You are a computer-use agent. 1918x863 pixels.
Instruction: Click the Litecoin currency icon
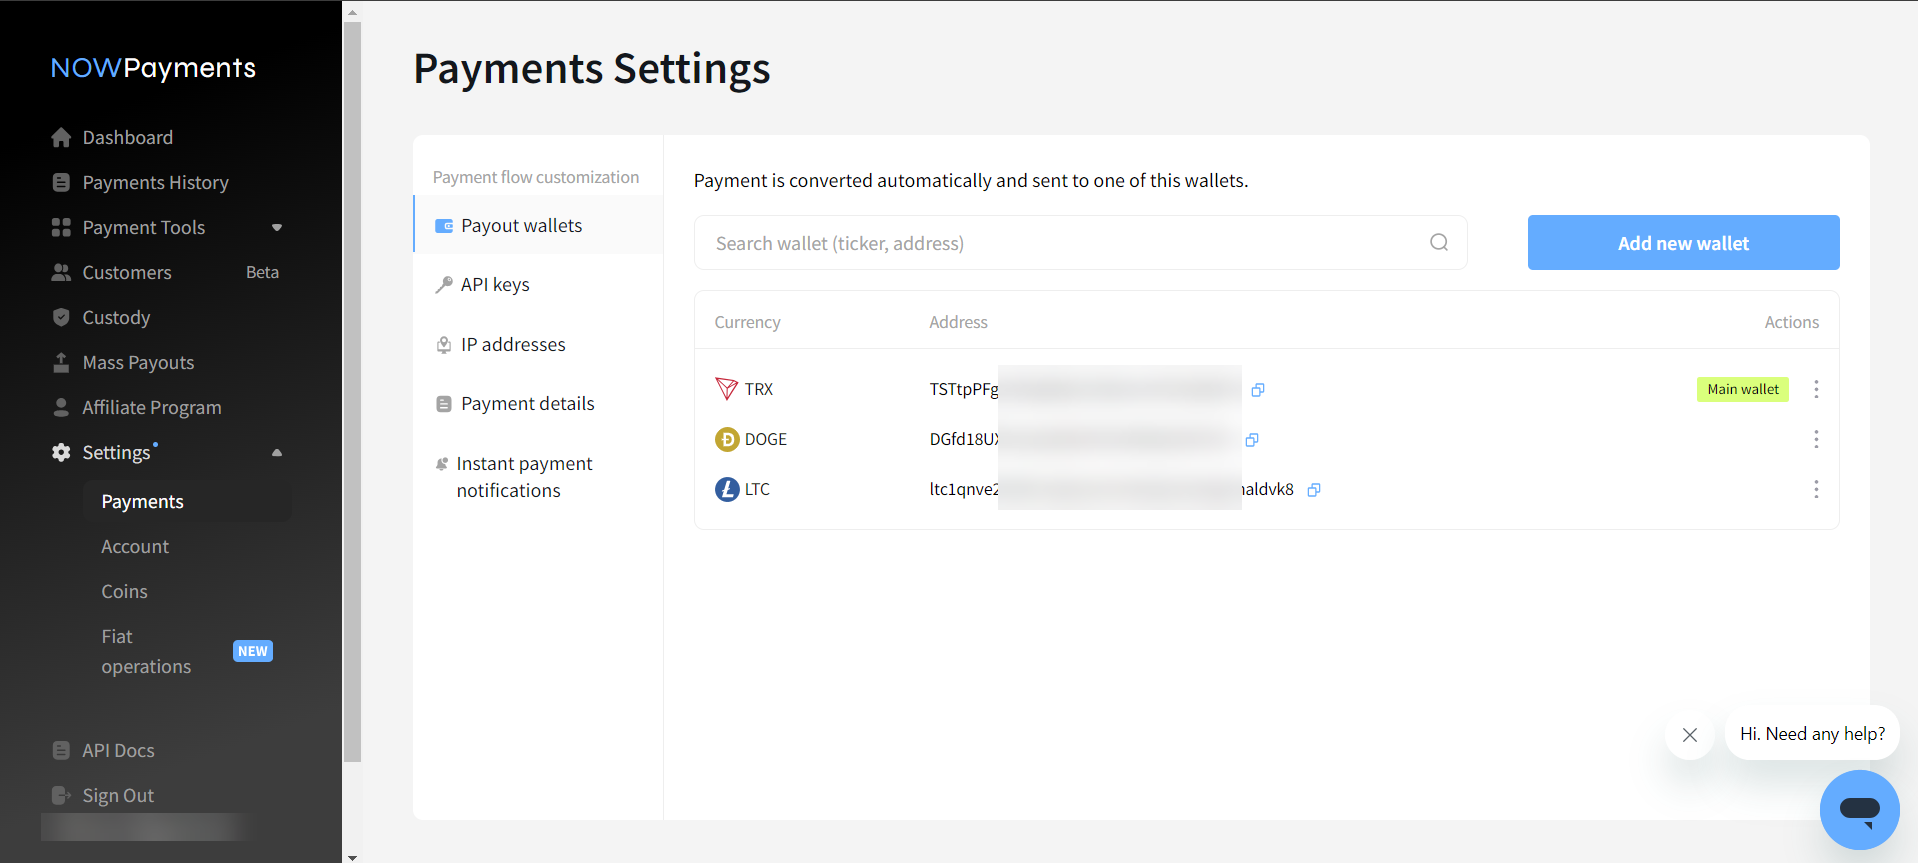(x=727, y=489)
